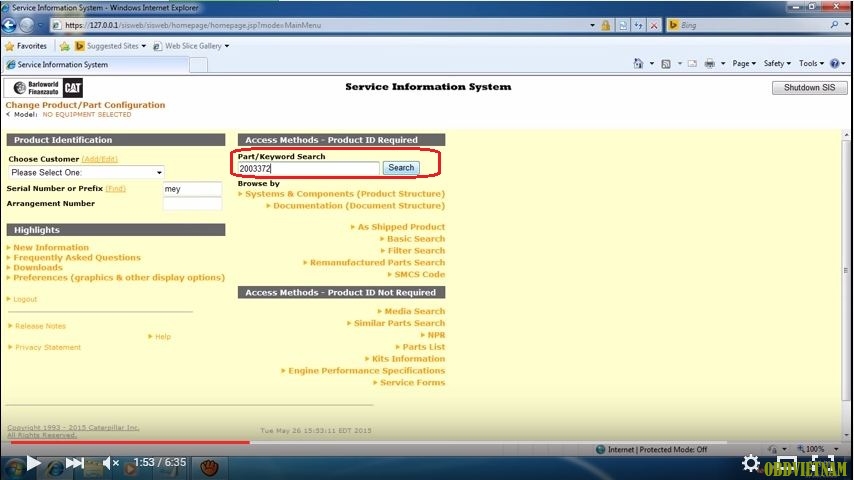Expand the Tools menu

(x=809, y=63)
